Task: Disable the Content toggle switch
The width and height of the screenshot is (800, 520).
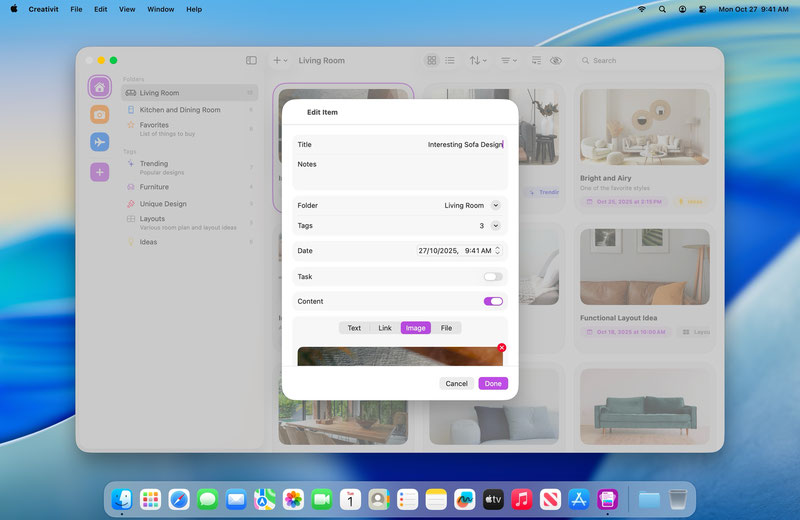Action: [x=493, y=301]
